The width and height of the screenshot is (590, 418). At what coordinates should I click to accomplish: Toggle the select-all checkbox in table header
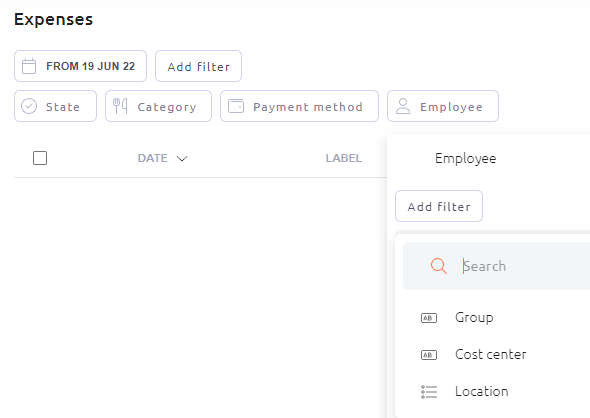point(40,158)
